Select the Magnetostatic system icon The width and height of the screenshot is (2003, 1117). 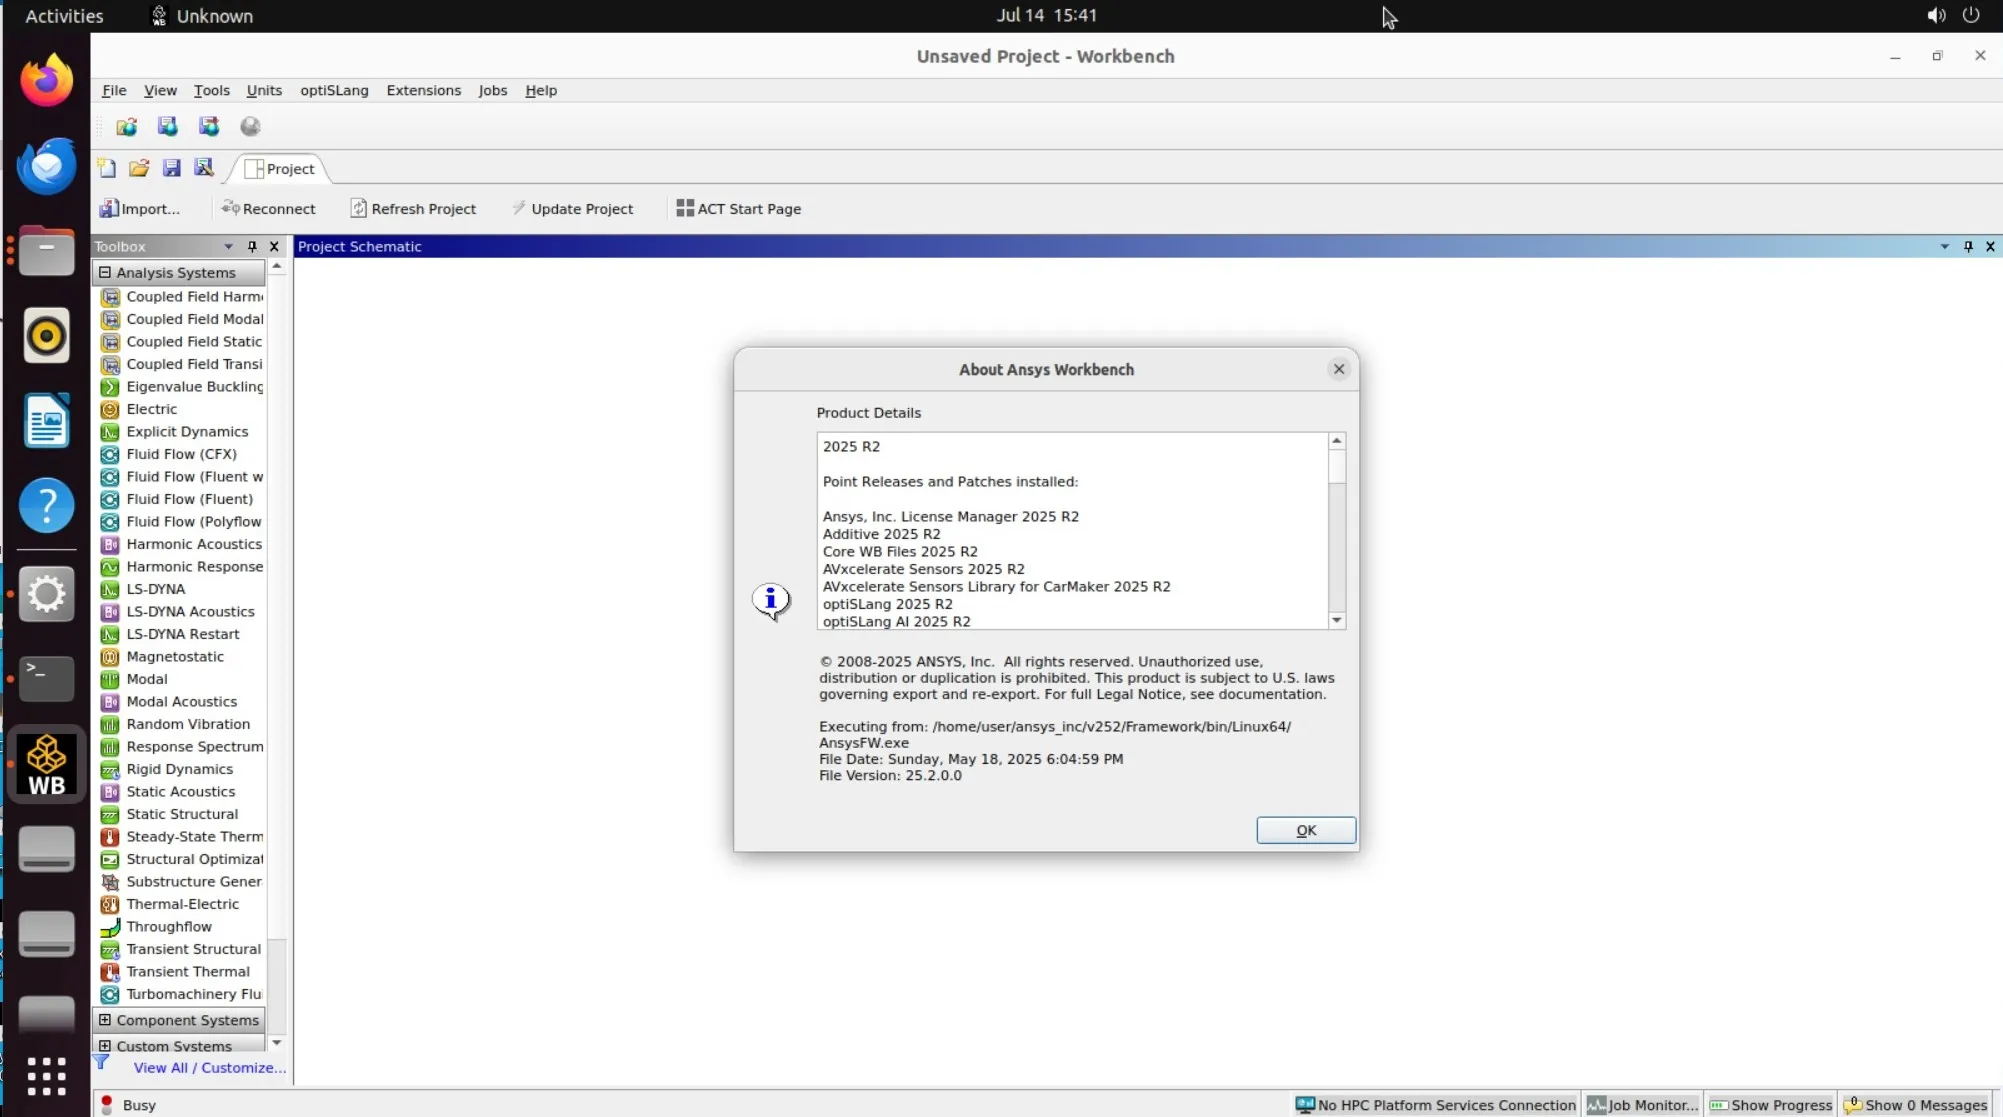tap(110, 657)
